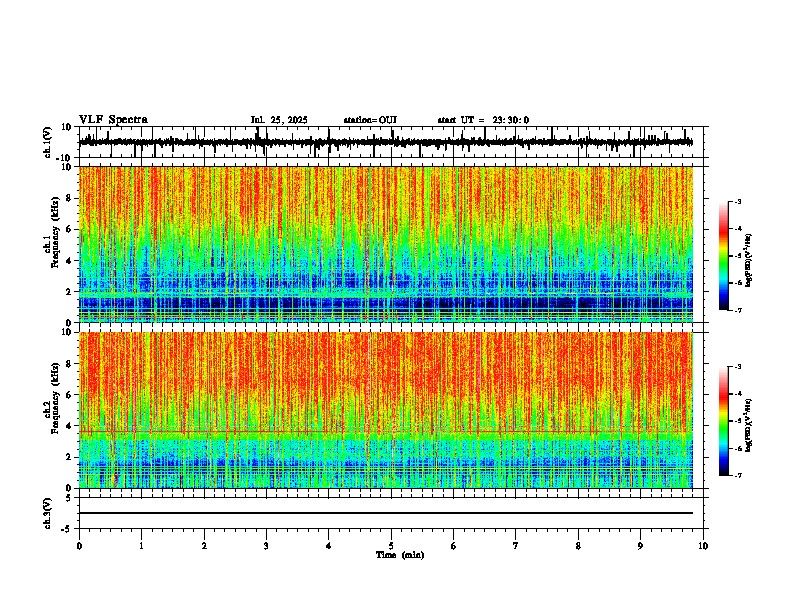Click the '4' kHz tick of ch.1 spectrogram
Image resolution: width=792 pixels, height=612 pixels.
coord(70,261)
